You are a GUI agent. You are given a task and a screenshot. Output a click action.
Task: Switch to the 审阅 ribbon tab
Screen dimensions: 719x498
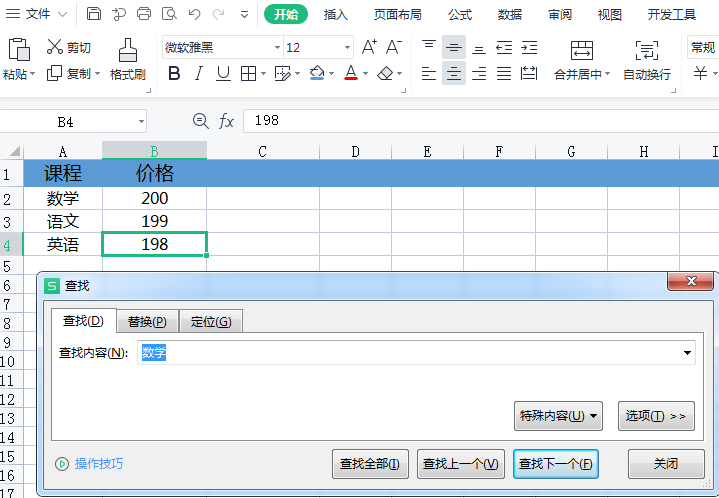point(560,15)
